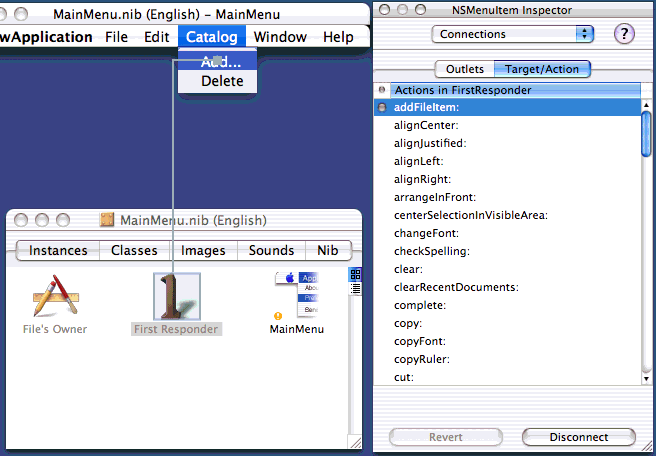Switch nib window to icon grid view
The height and width of the screenshot is (456, 656).
(x=355, y=274)
